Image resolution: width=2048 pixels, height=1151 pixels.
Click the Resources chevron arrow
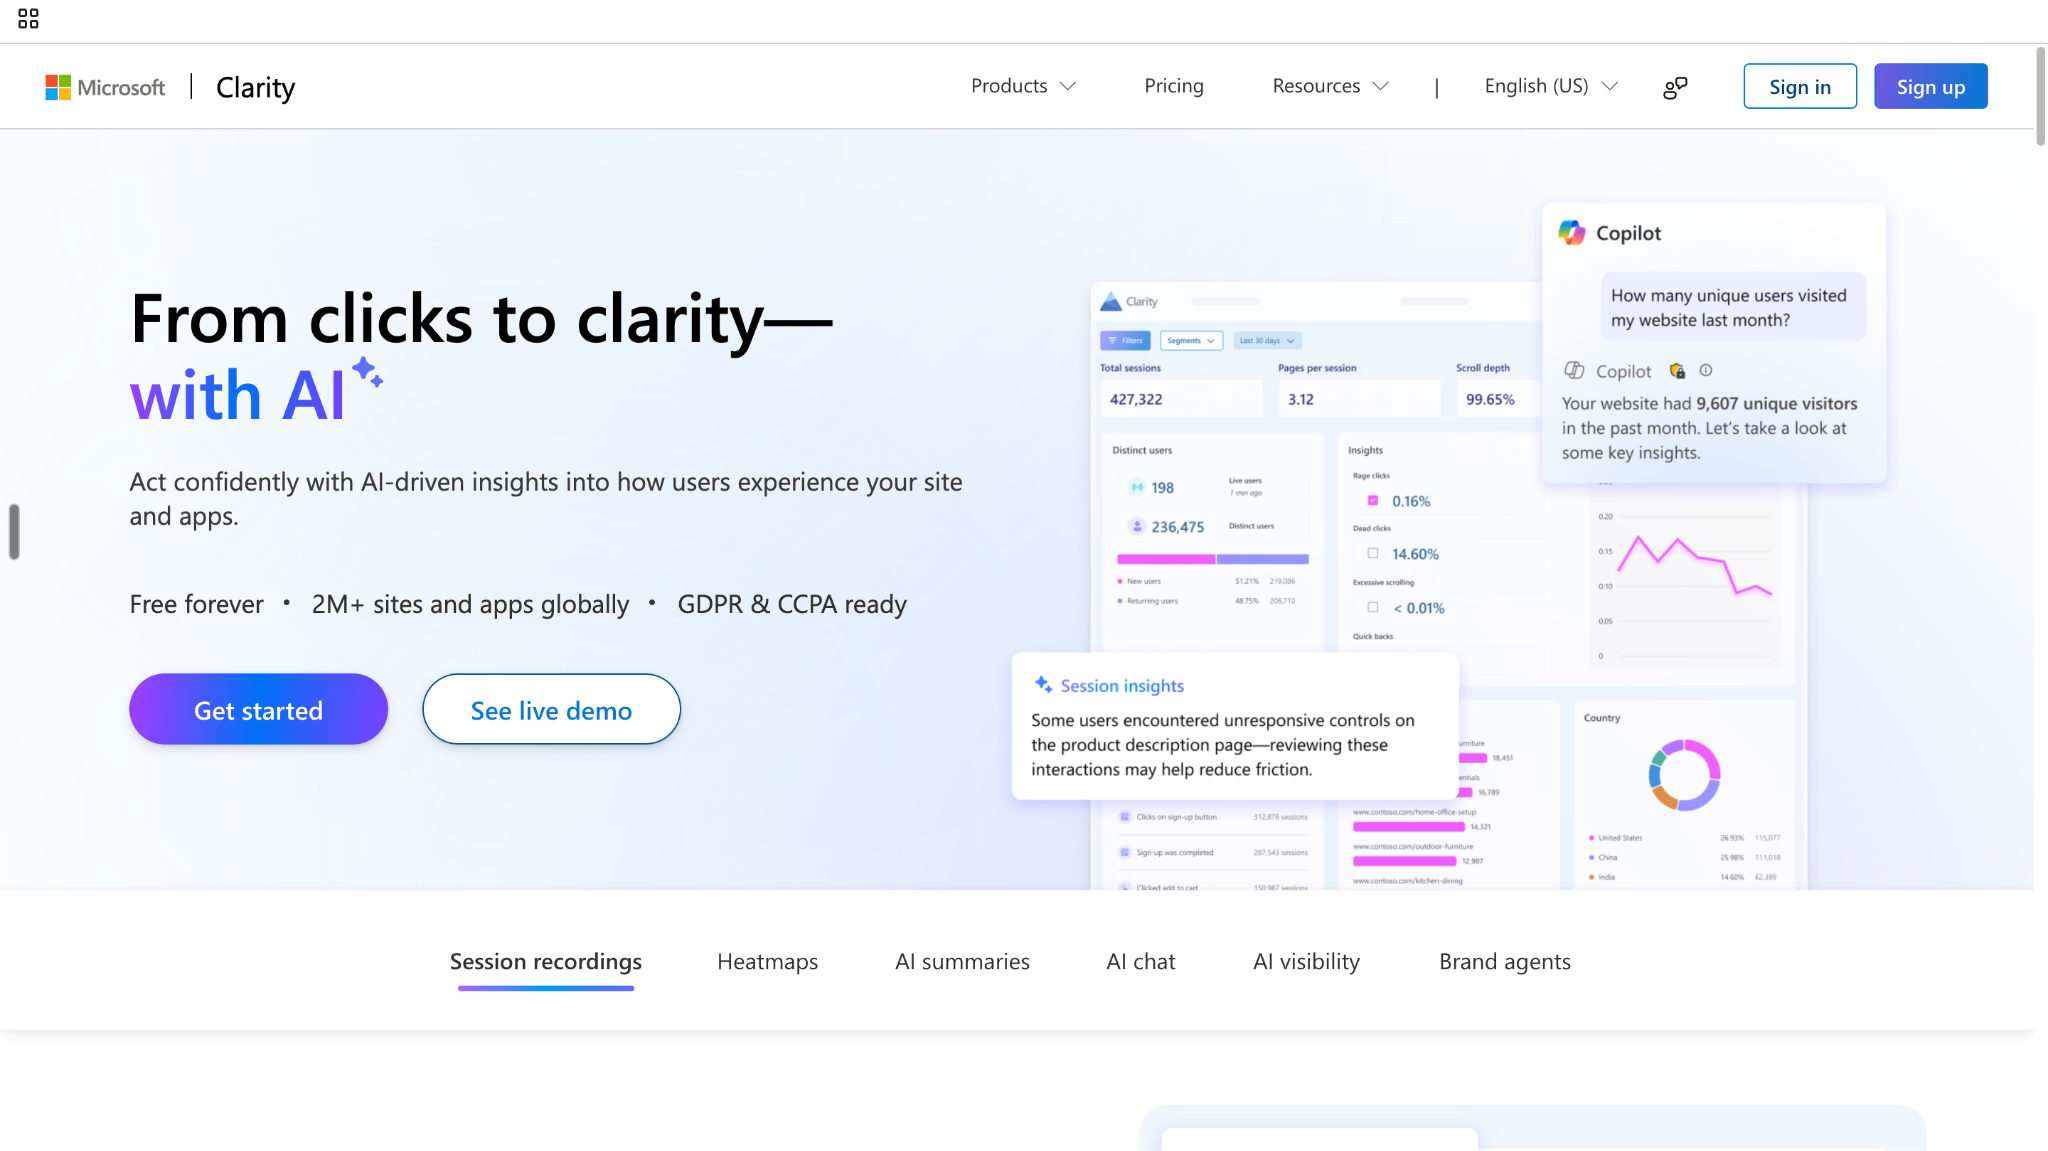(1380, 86)
